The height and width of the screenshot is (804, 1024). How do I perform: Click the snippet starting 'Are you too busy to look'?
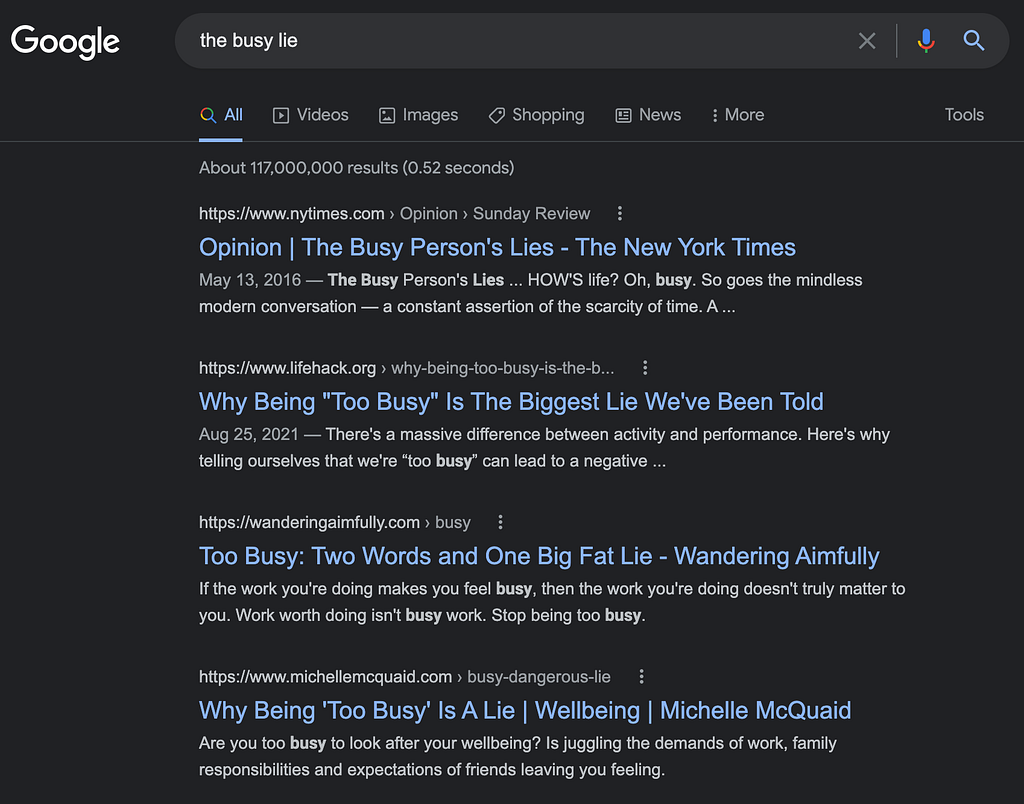pyautogui.click(x=518, y=756)
